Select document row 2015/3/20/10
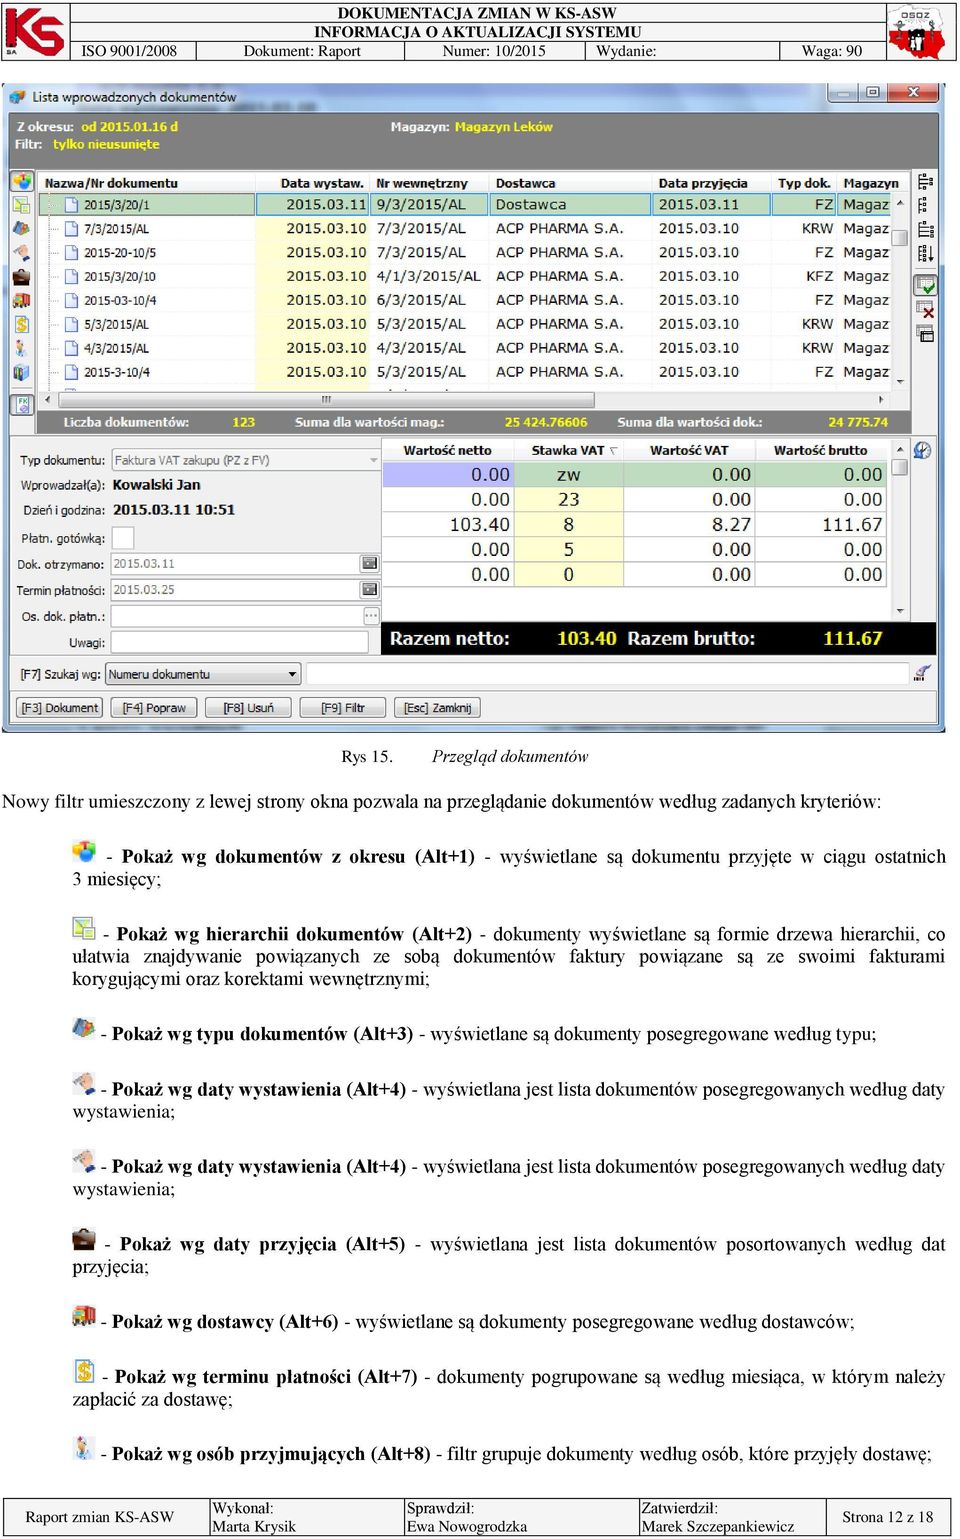Image resolution: width=960 pixels, height=1539 pixels. [465, 276]
